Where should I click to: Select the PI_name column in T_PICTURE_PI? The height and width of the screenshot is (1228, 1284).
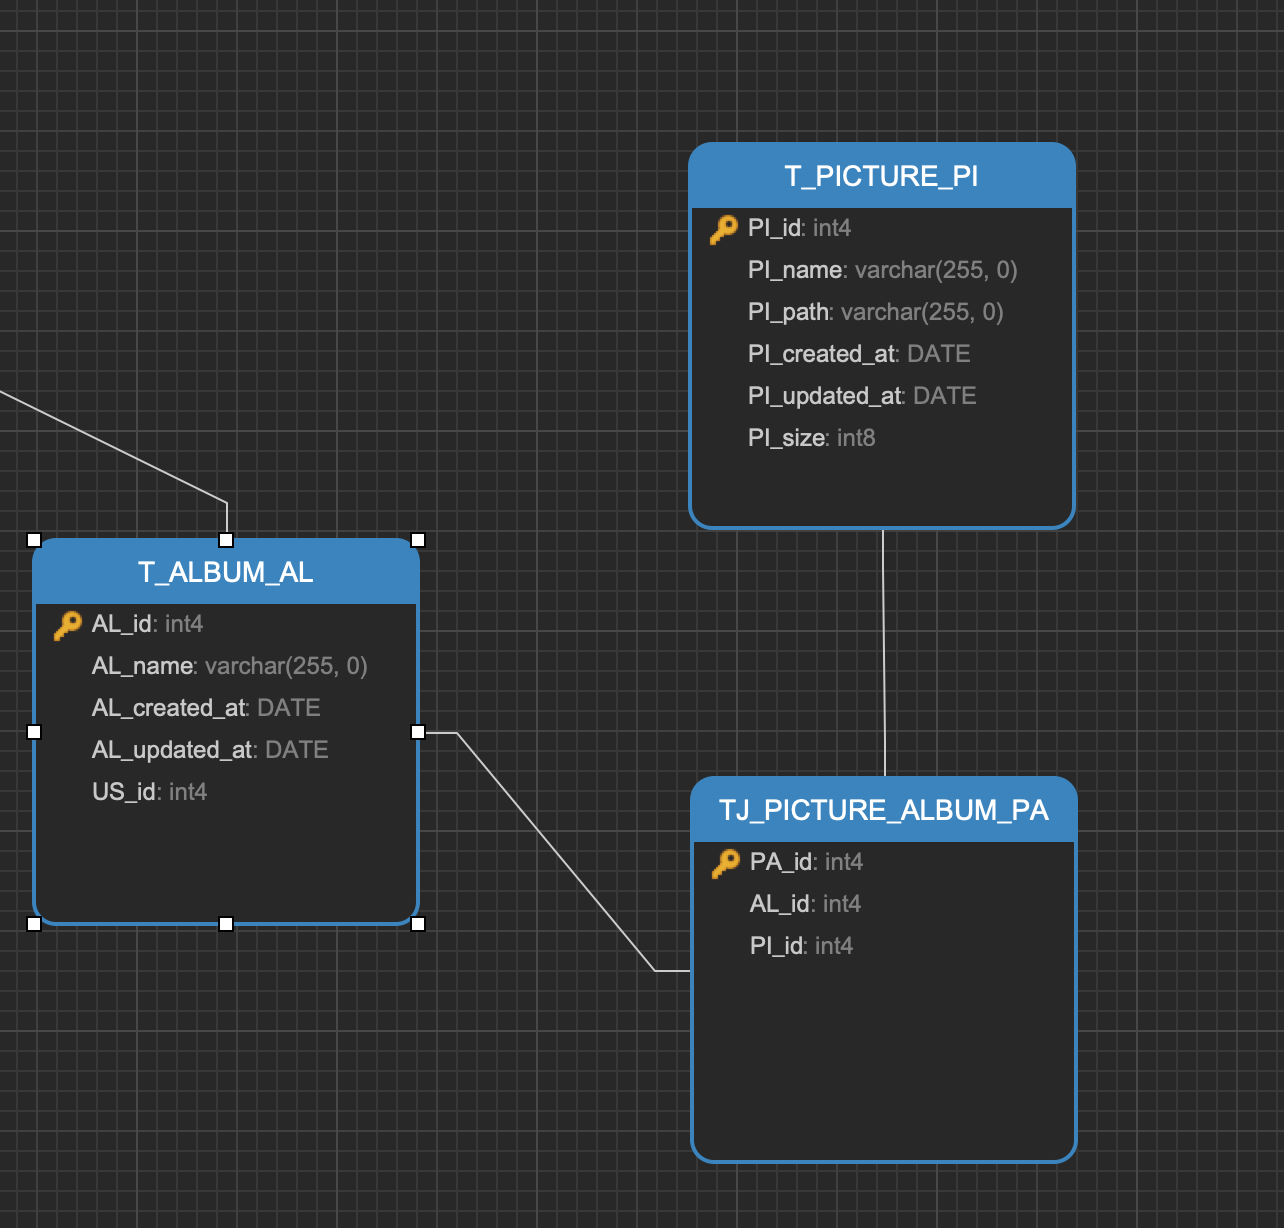pyautogui.click(x=882, y=270)
